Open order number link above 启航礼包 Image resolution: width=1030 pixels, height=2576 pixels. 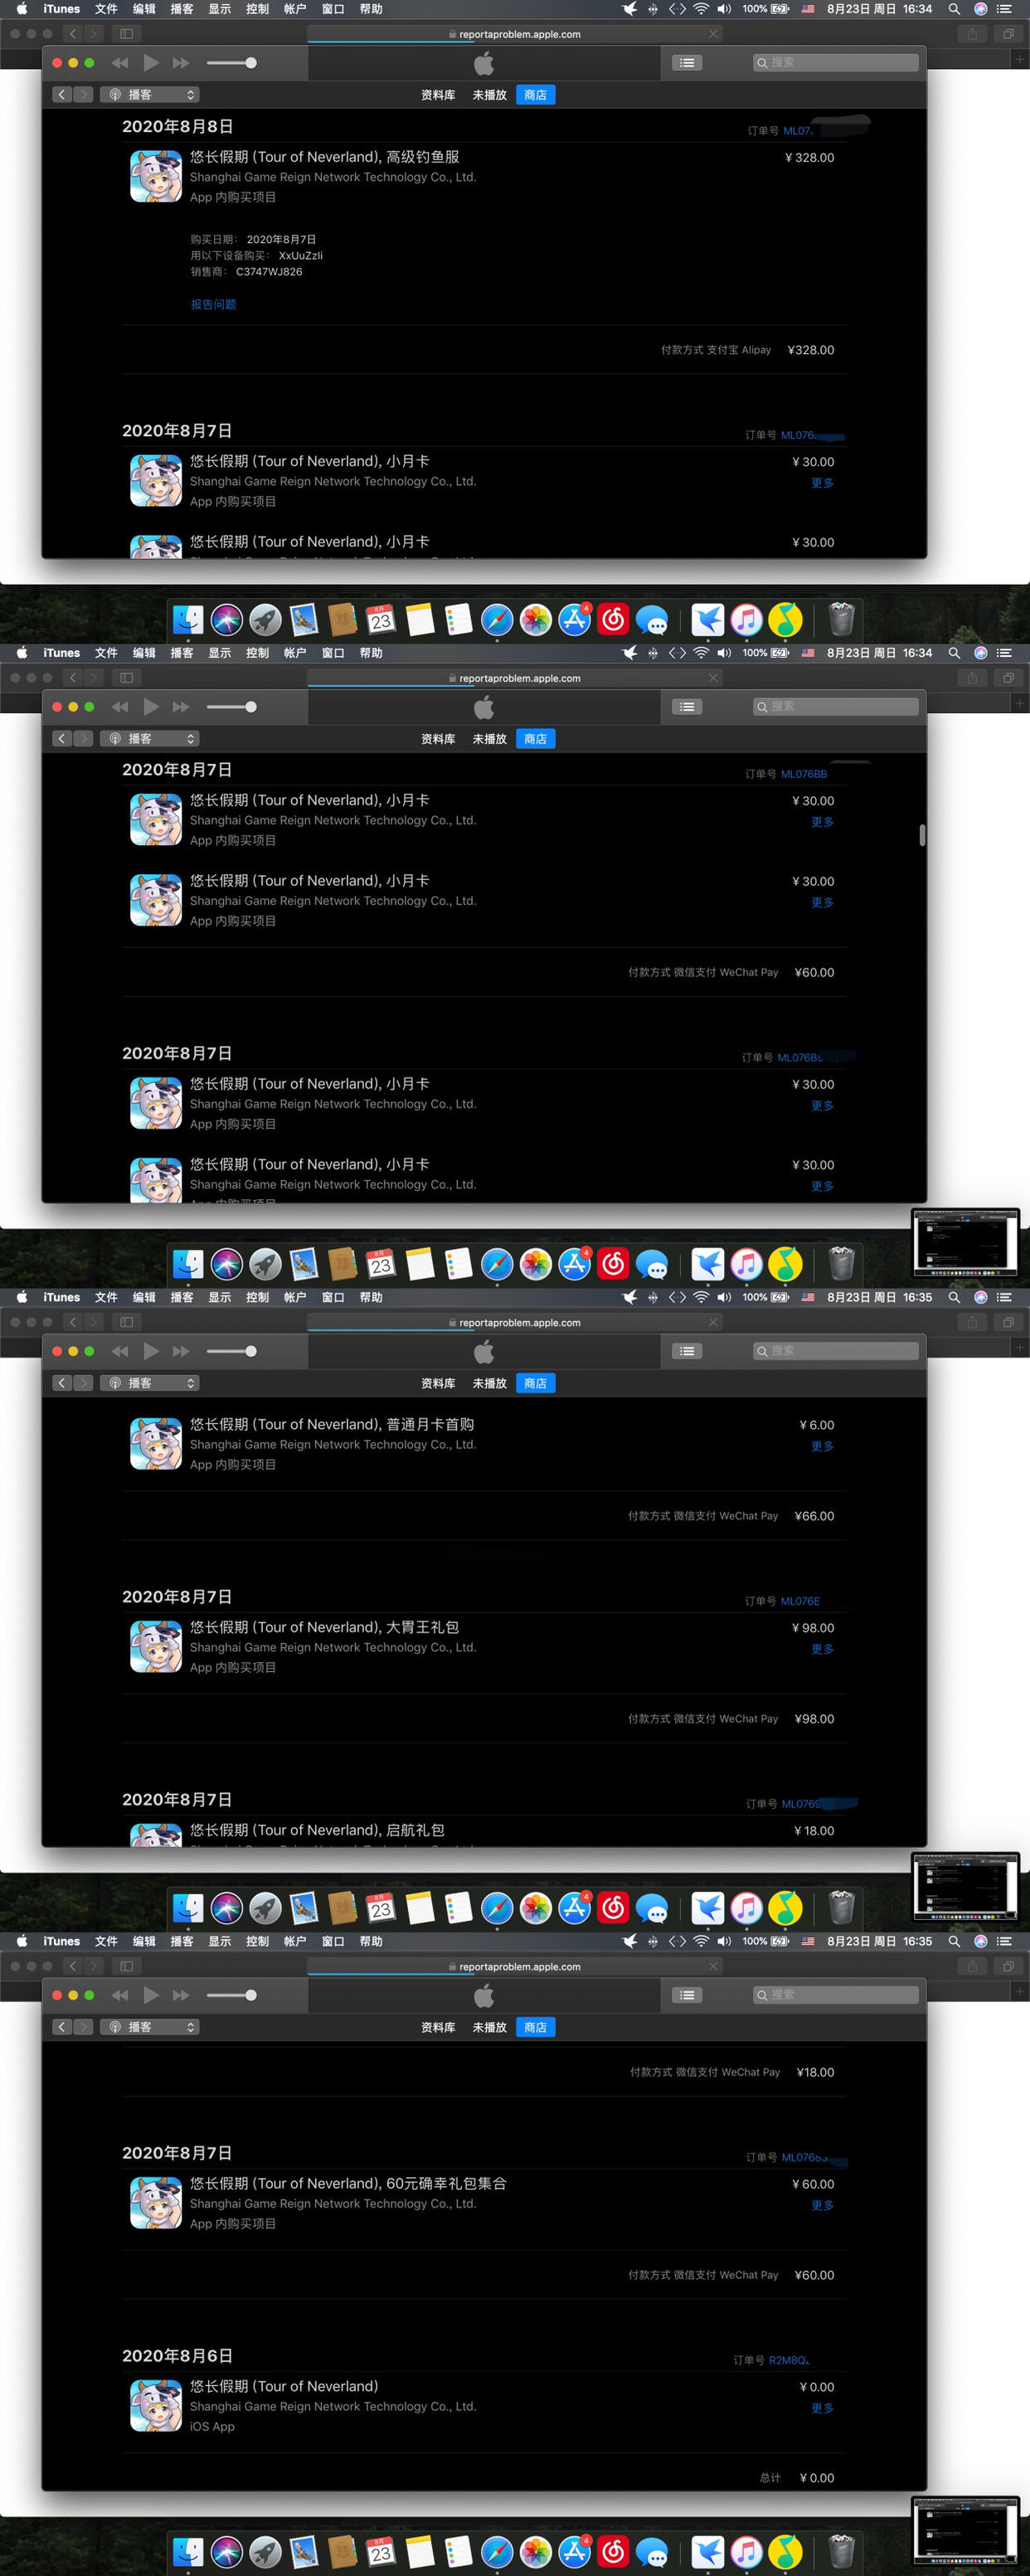click(801, 1804)
